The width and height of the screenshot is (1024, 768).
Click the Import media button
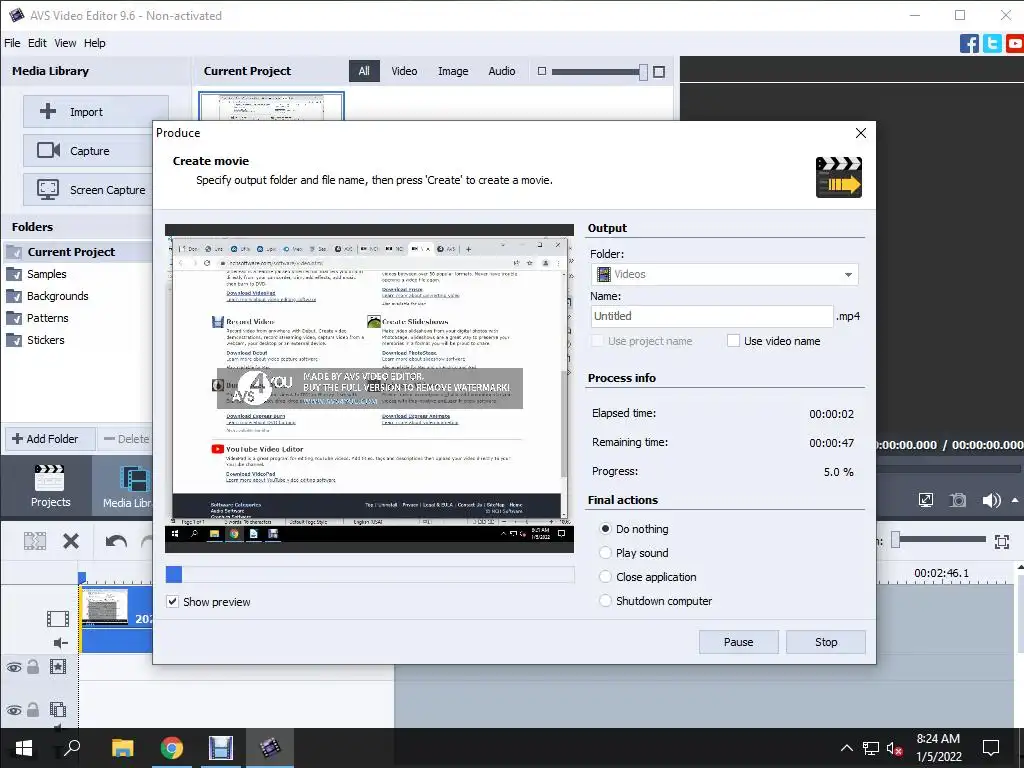point(95,112)
